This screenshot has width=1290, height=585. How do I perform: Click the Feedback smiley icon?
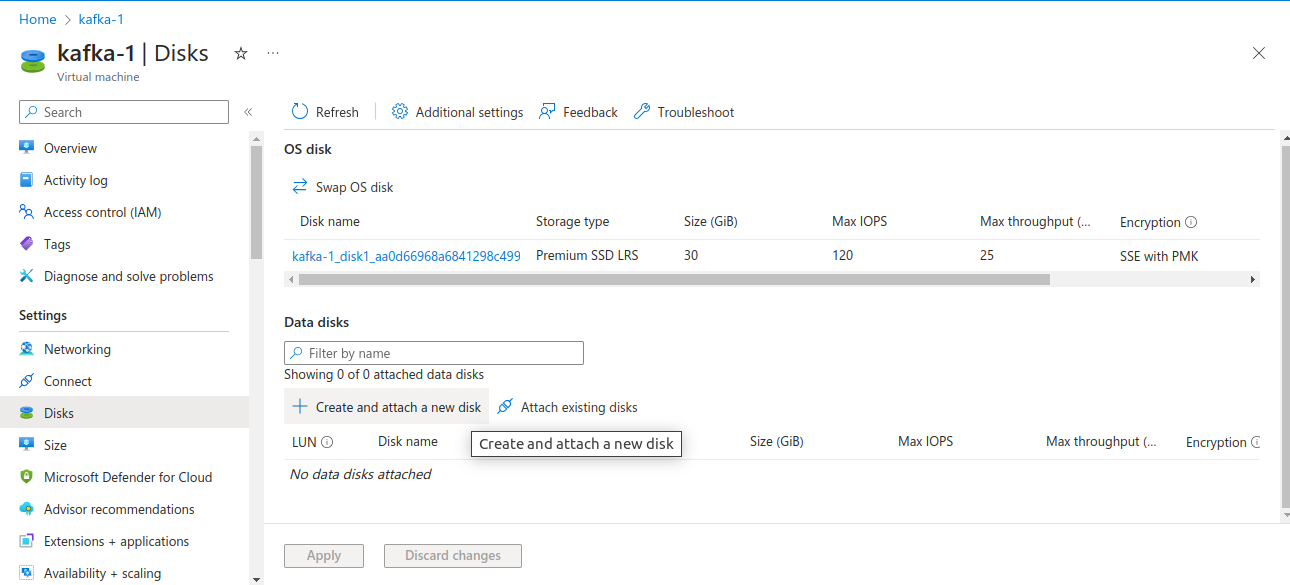click(546, 111)
